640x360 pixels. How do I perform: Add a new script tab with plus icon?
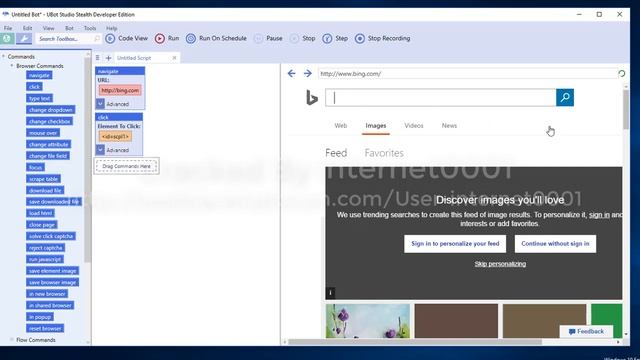[109, 58]
